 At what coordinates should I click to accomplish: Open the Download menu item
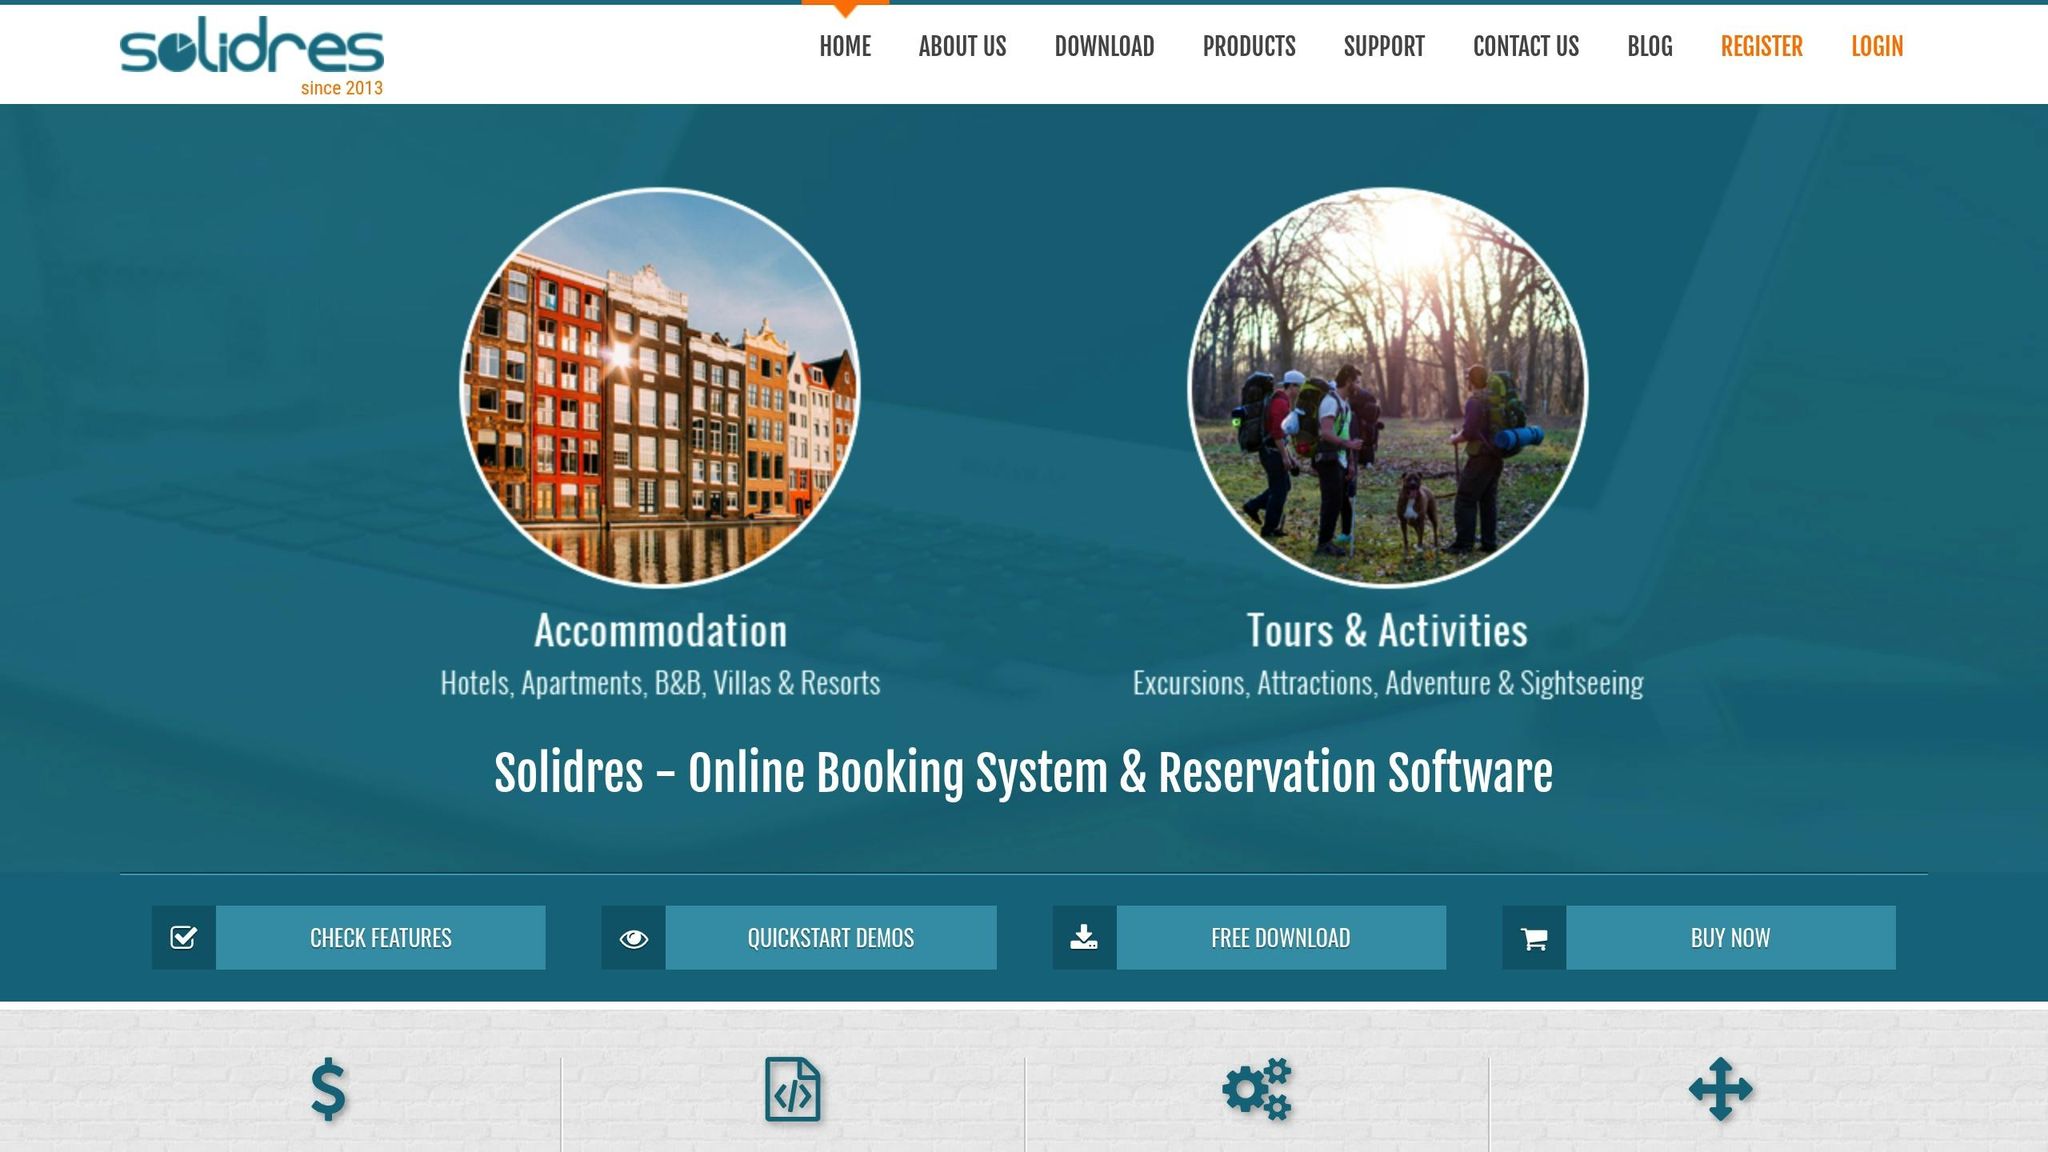[x=1104, y=47]
